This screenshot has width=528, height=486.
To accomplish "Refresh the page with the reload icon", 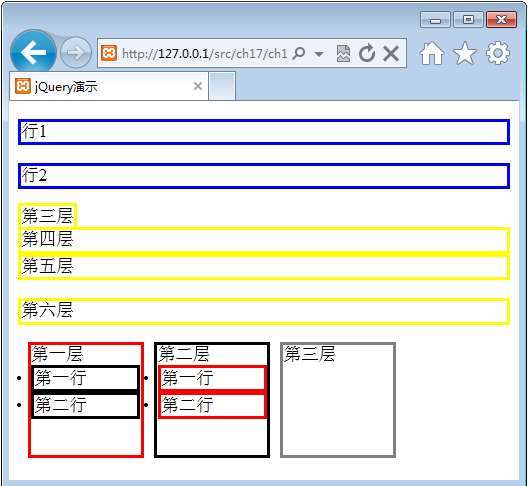I will pyautogui.click(x=367, y=53).
